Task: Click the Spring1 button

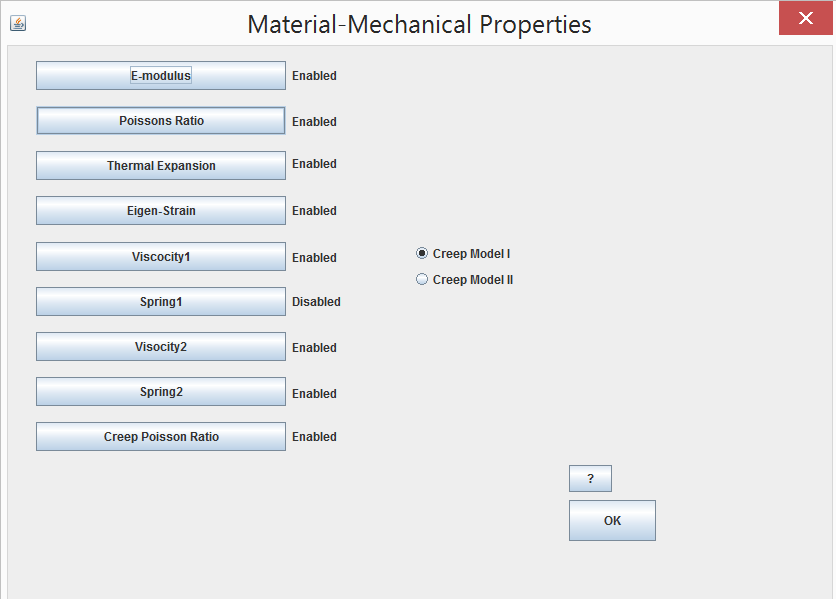Action: [160, 301]
